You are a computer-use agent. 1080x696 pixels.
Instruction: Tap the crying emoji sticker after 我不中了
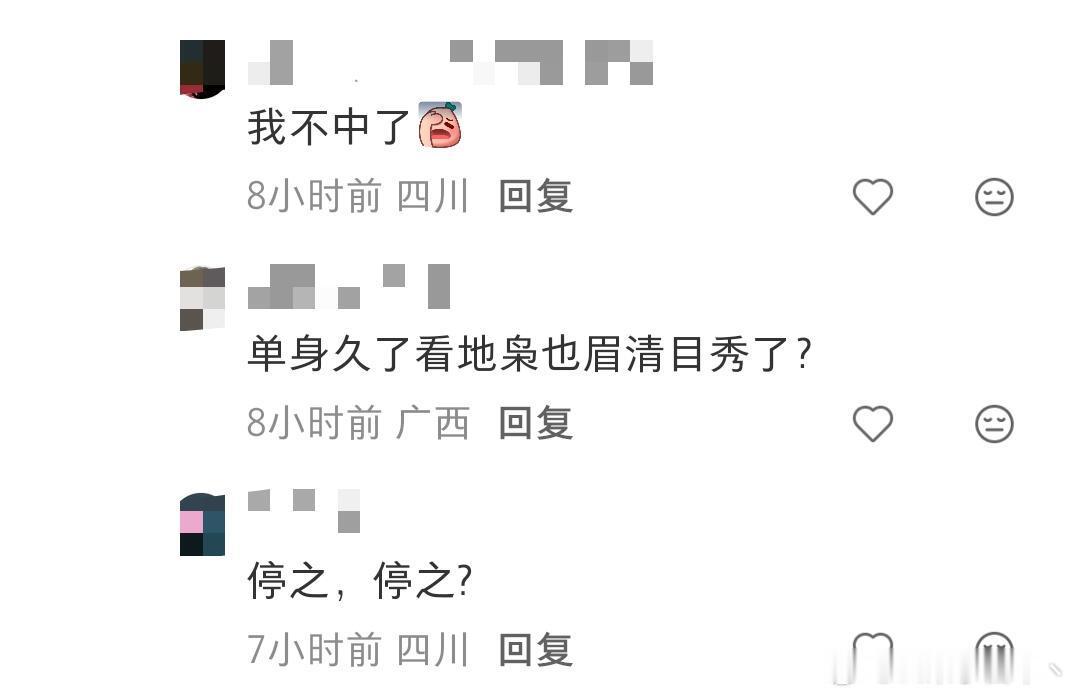(x=440, y=125)
